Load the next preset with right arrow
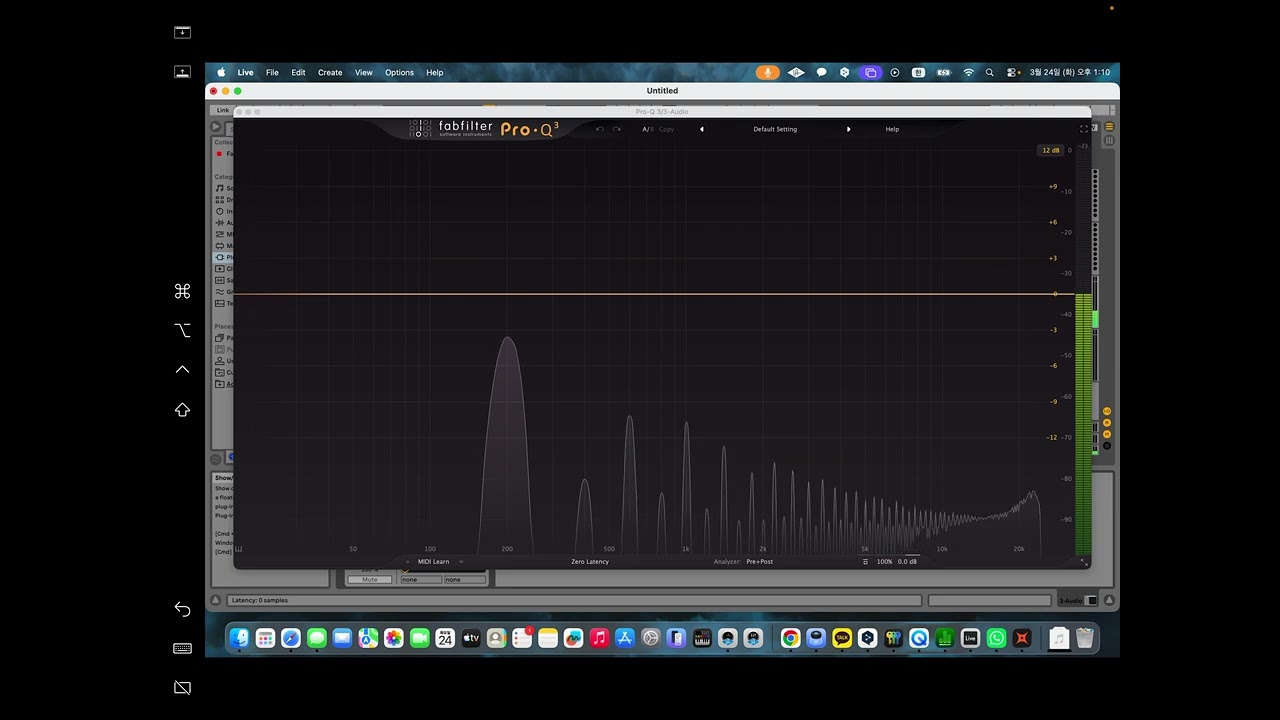This screenshot has width=1280, height=720. [x=849, y=129]
